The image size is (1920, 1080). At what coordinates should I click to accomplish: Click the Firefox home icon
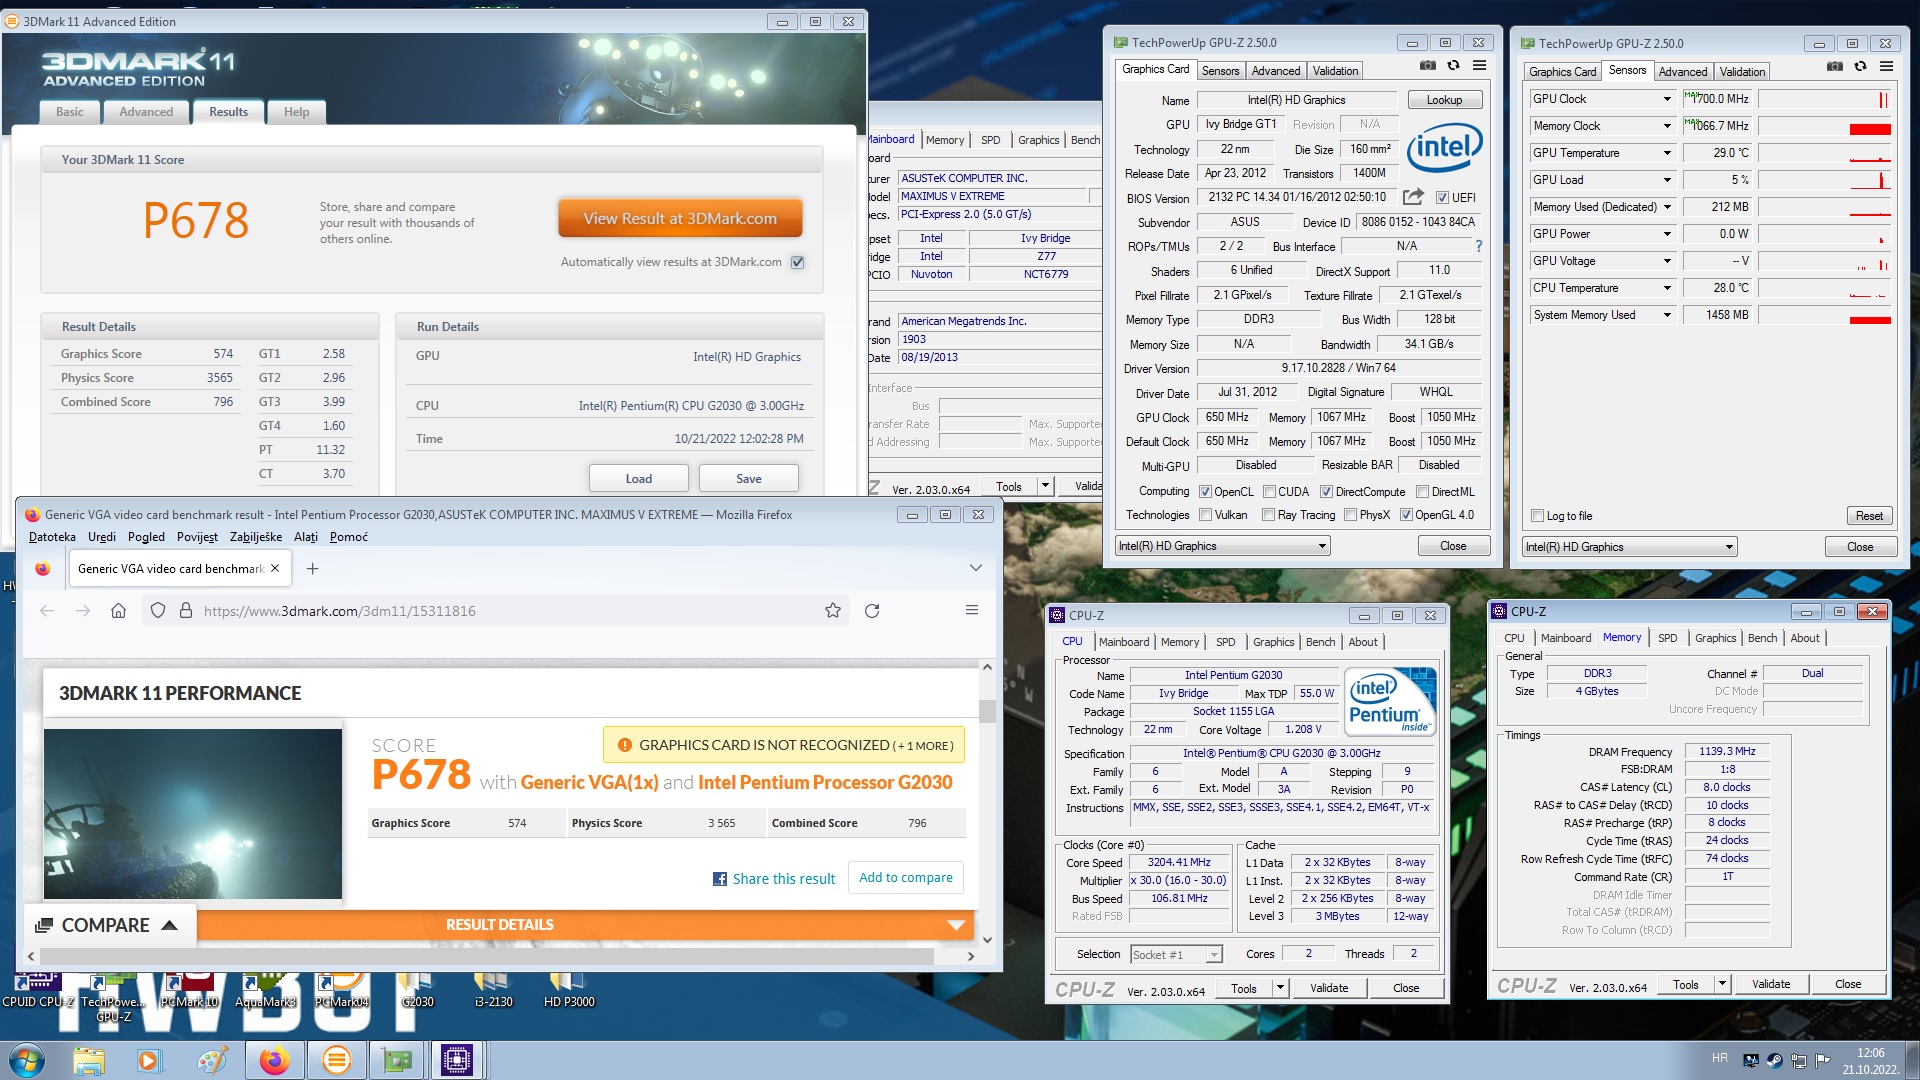coord(118,611)
